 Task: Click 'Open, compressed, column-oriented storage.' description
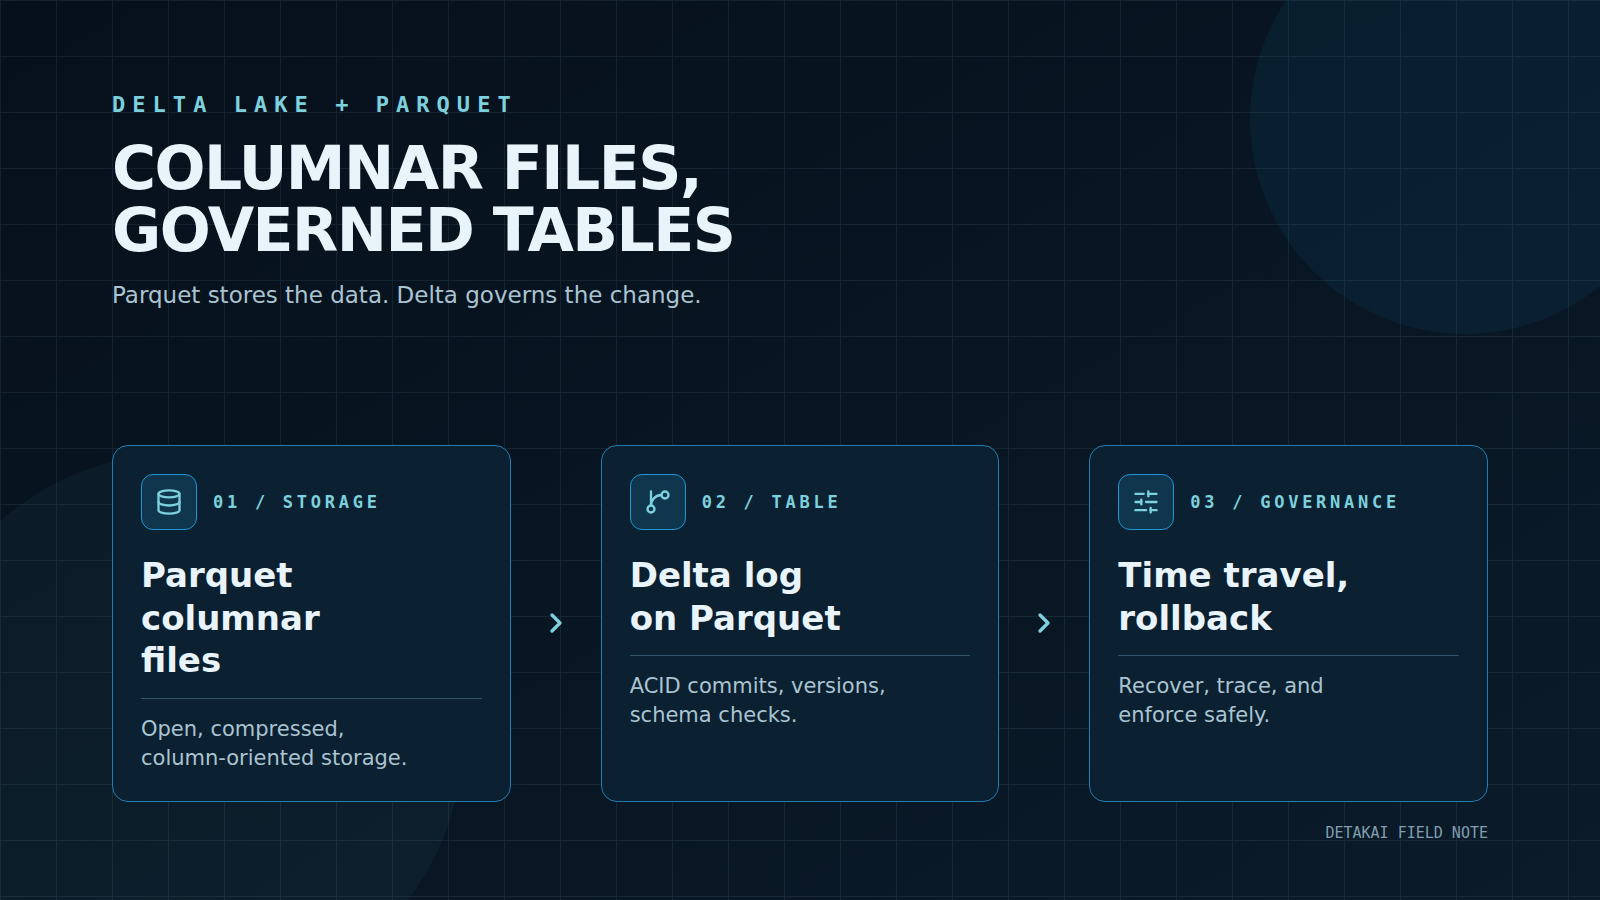pos(274,743)
